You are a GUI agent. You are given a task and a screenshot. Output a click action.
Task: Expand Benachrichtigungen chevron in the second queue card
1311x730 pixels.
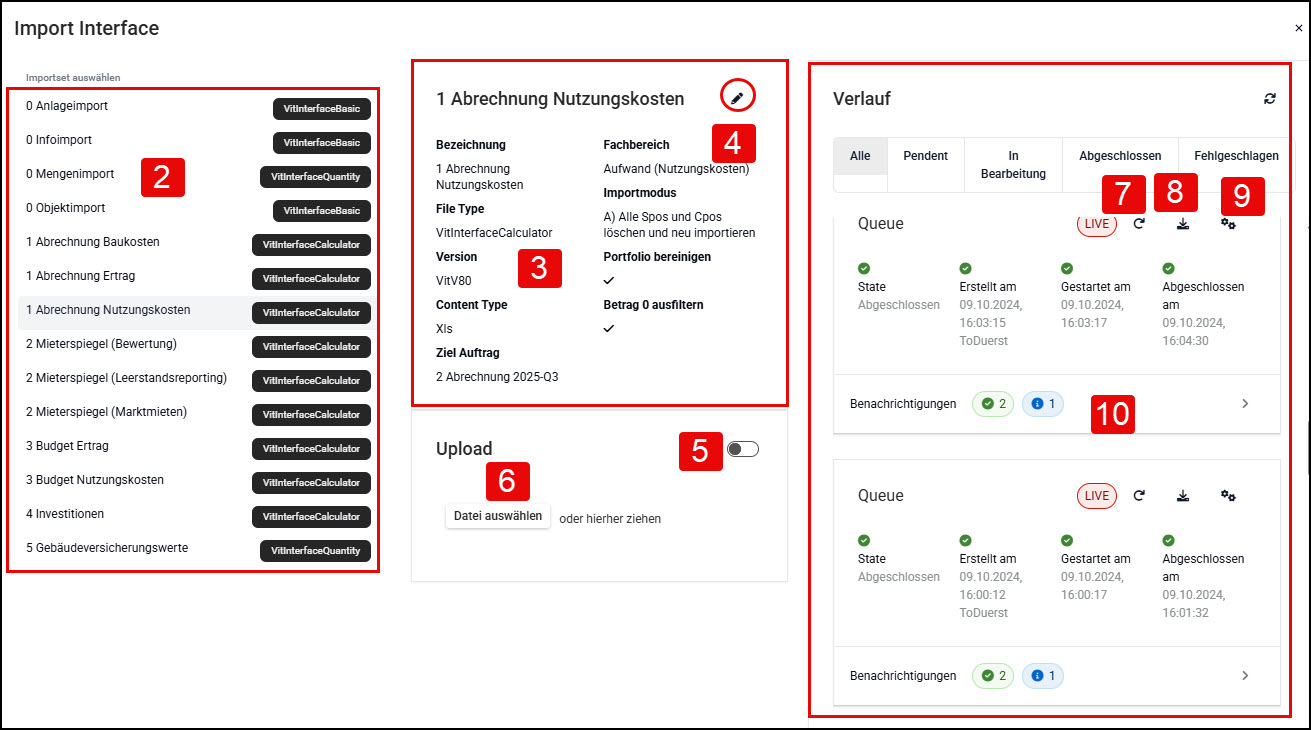pyautogui.click(x=1245, y=676)
